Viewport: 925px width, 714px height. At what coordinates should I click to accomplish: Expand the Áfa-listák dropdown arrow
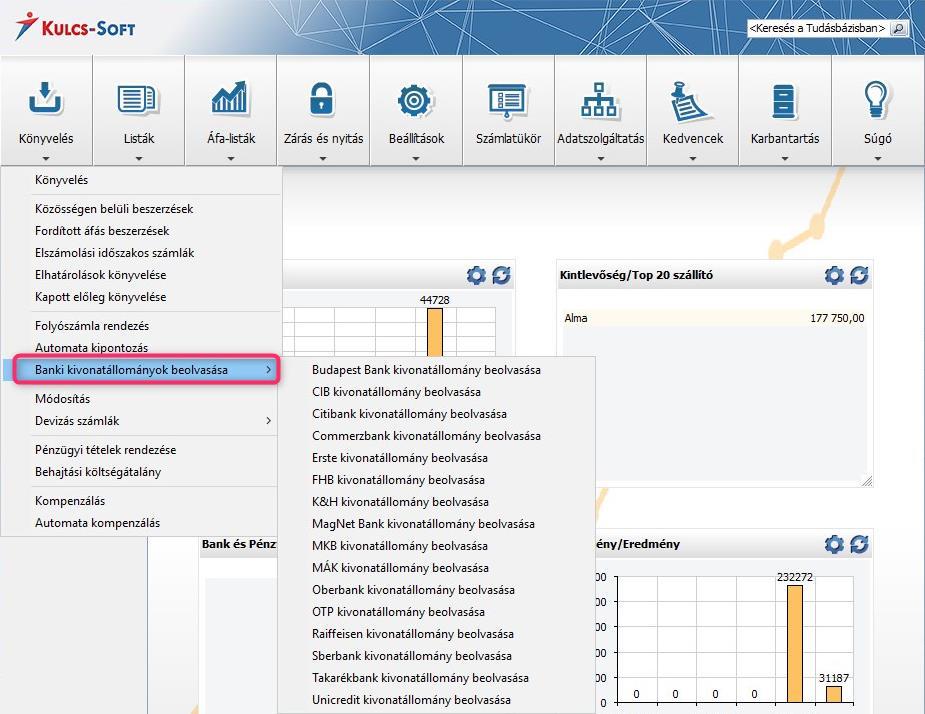[231, 159]
